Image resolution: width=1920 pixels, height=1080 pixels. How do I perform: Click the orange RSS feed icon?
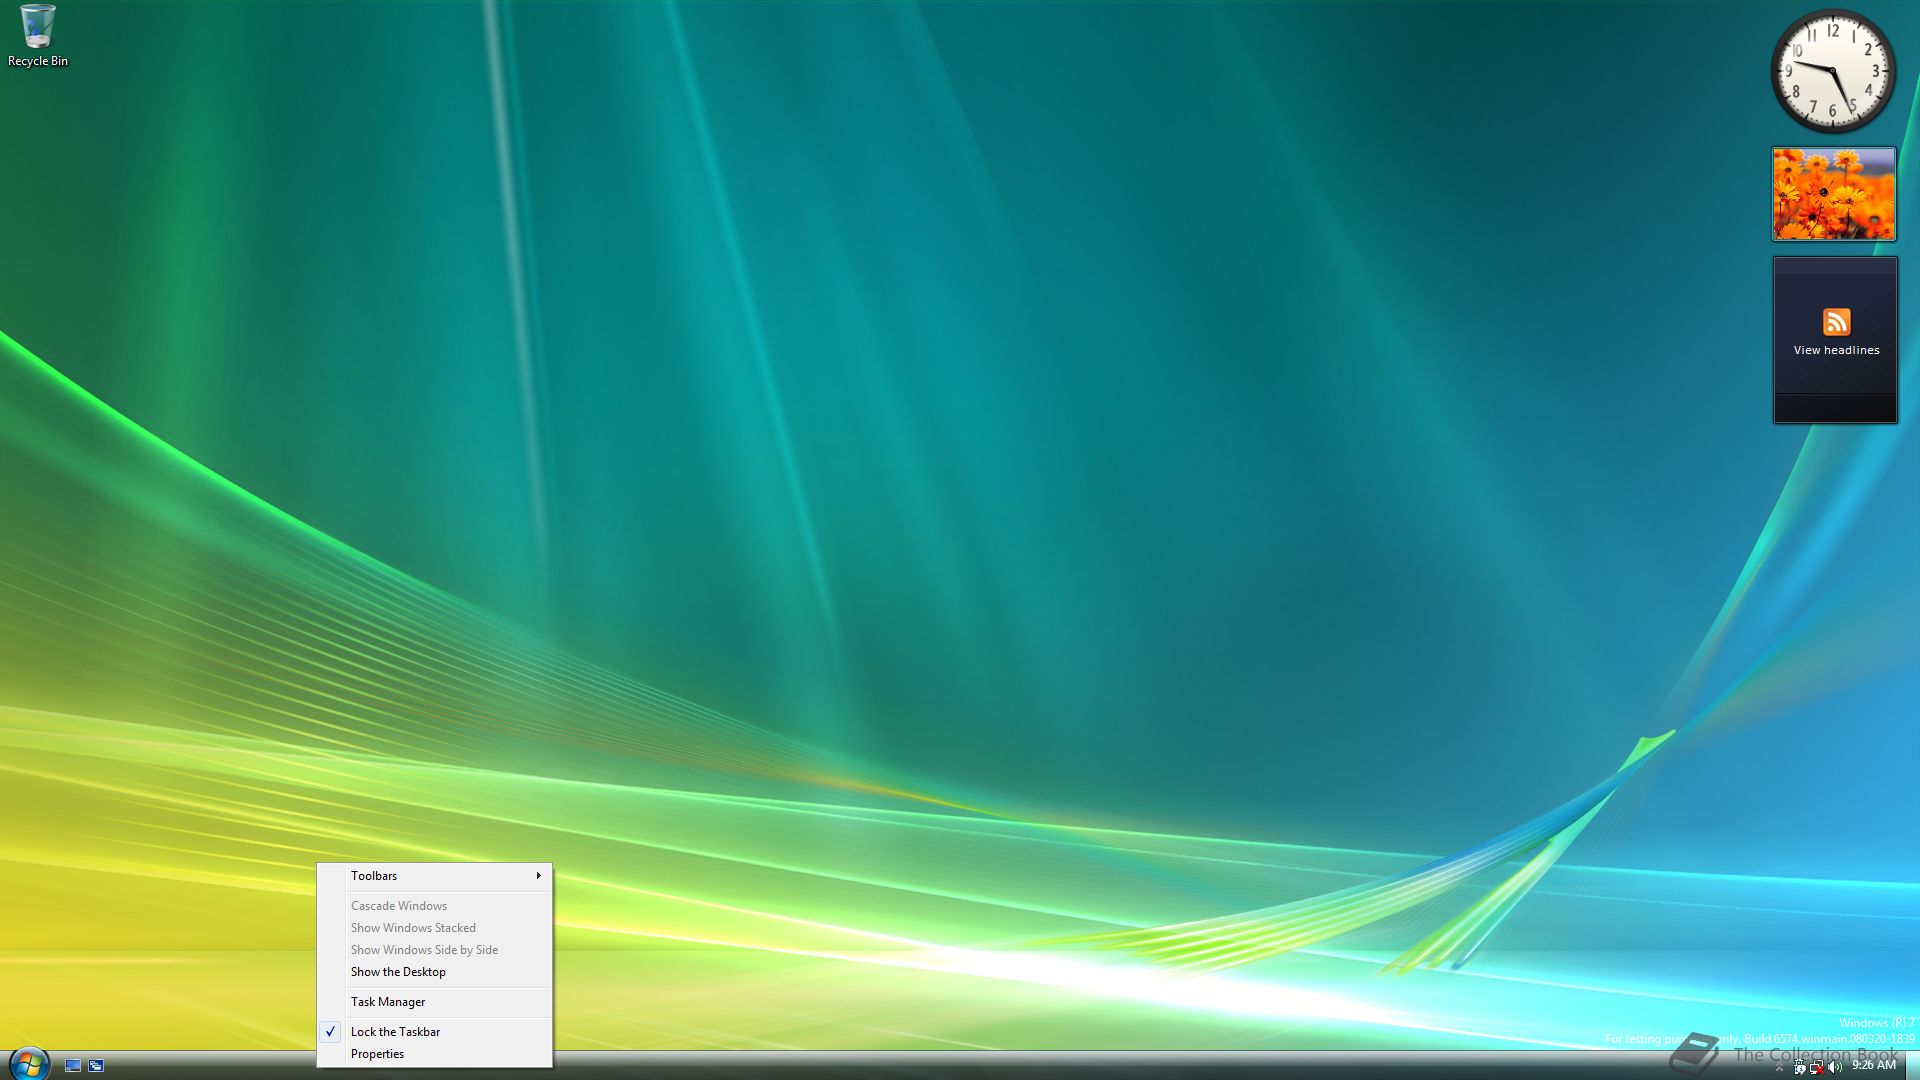[x=1836, y=322]
